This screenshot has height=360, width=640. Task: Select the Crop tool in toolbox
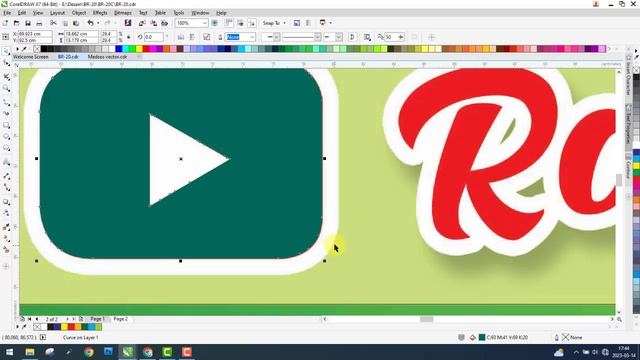(x=6, y=76)
